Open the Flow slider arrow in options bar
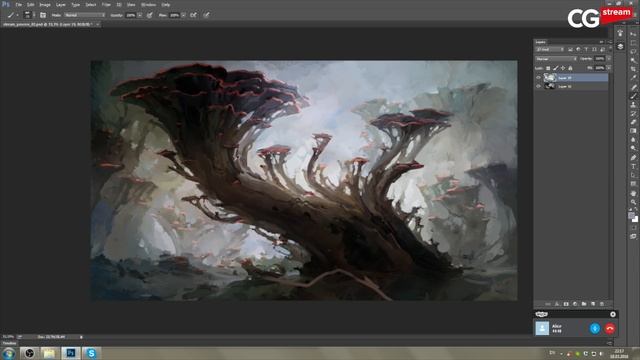Screen dimensions: 640x360 tap(183, 15)
